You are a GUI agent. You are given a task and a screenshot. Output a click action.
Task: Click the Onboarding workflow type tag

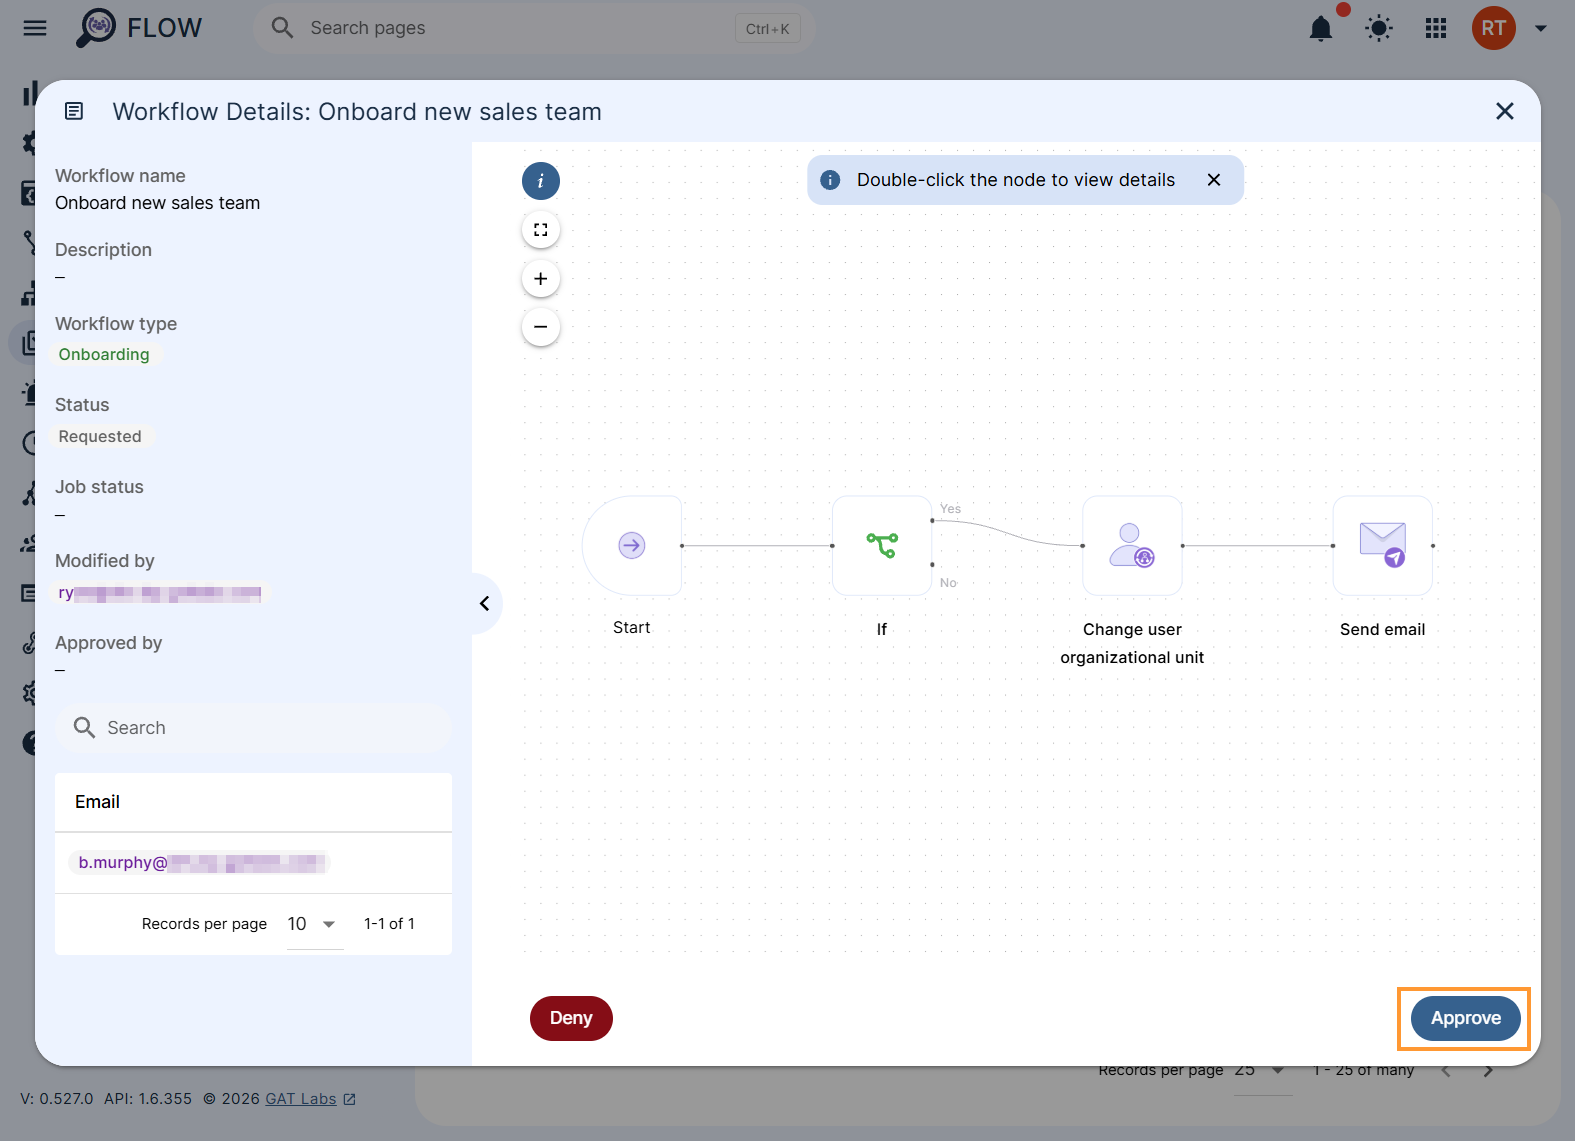pyautogui.click(x=104, y=354)
